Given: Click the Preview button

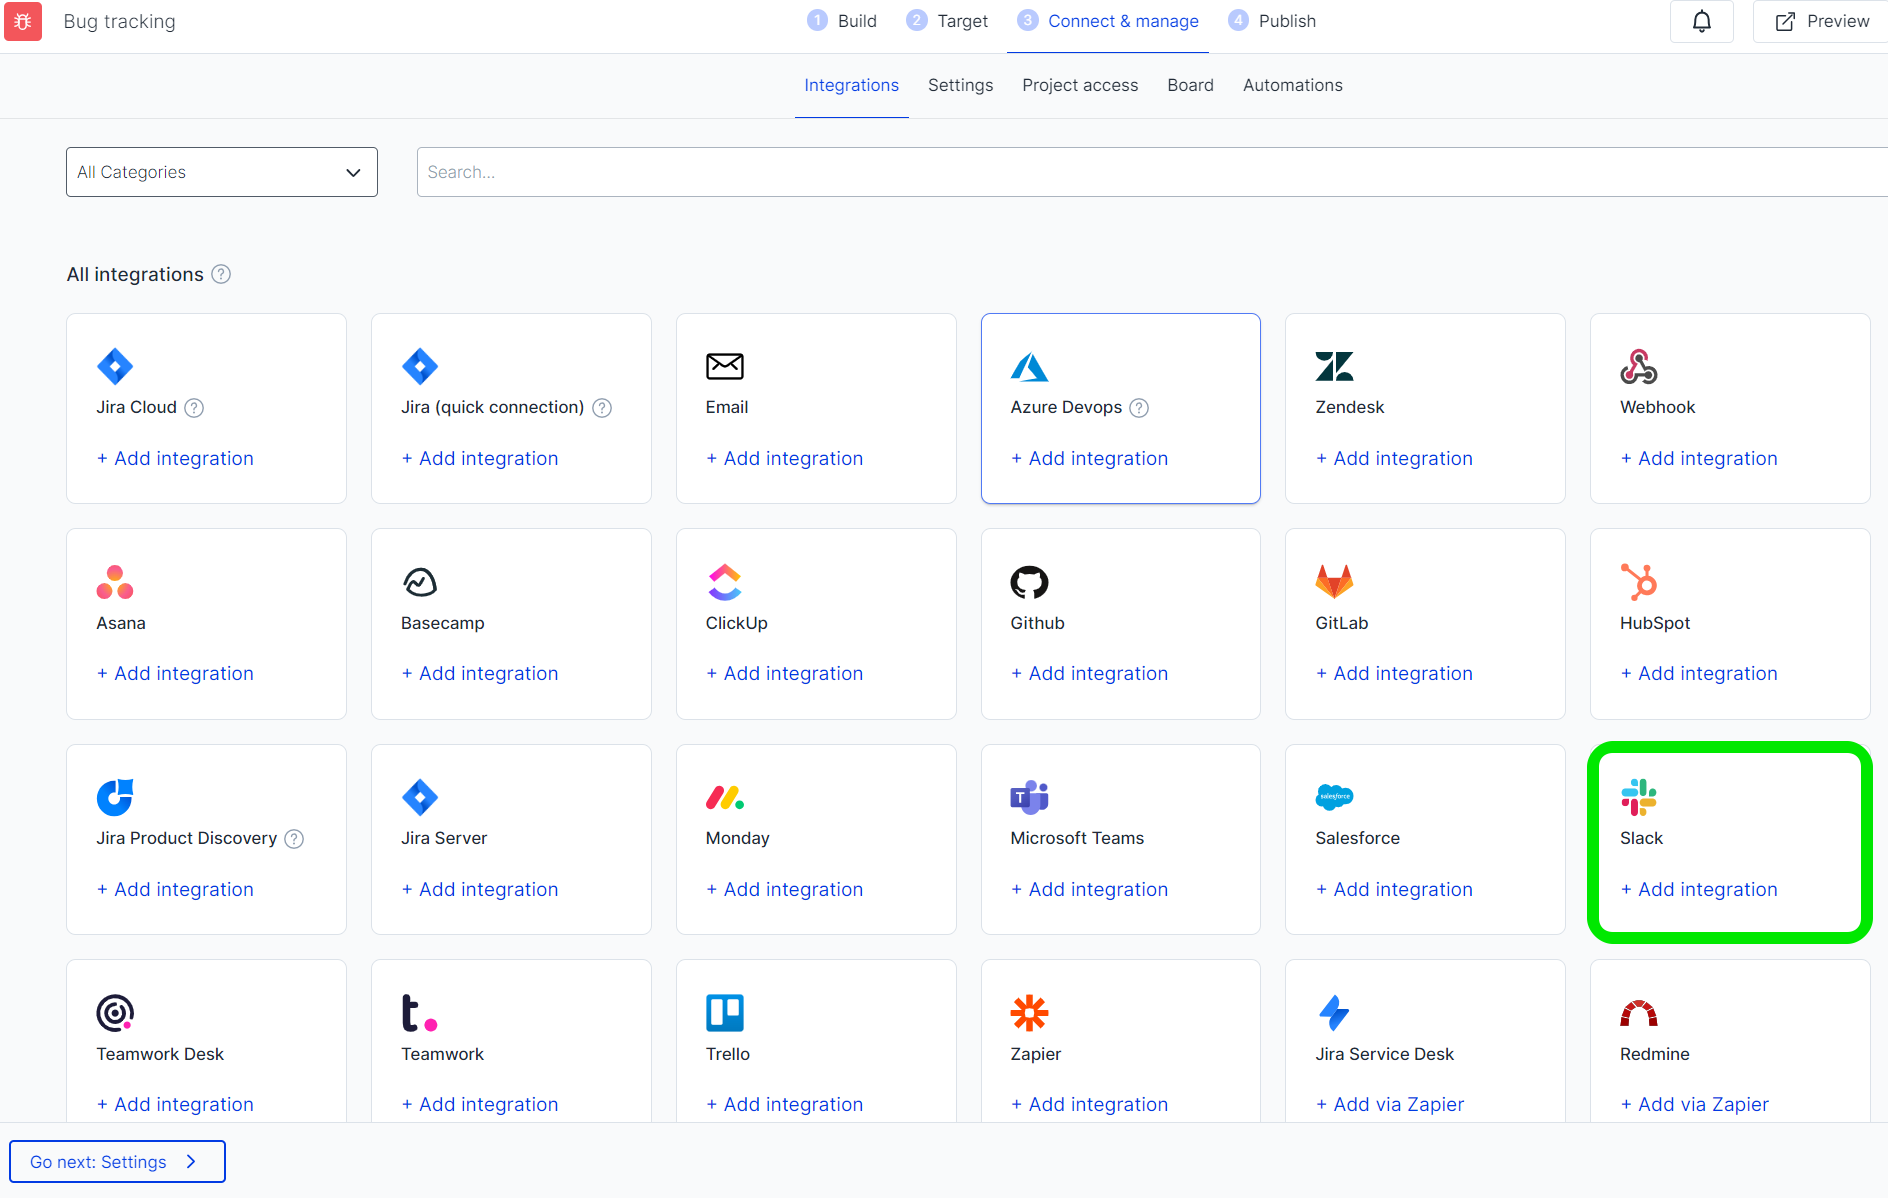Looking at the screenshot, I should [x=1821, y=21].
